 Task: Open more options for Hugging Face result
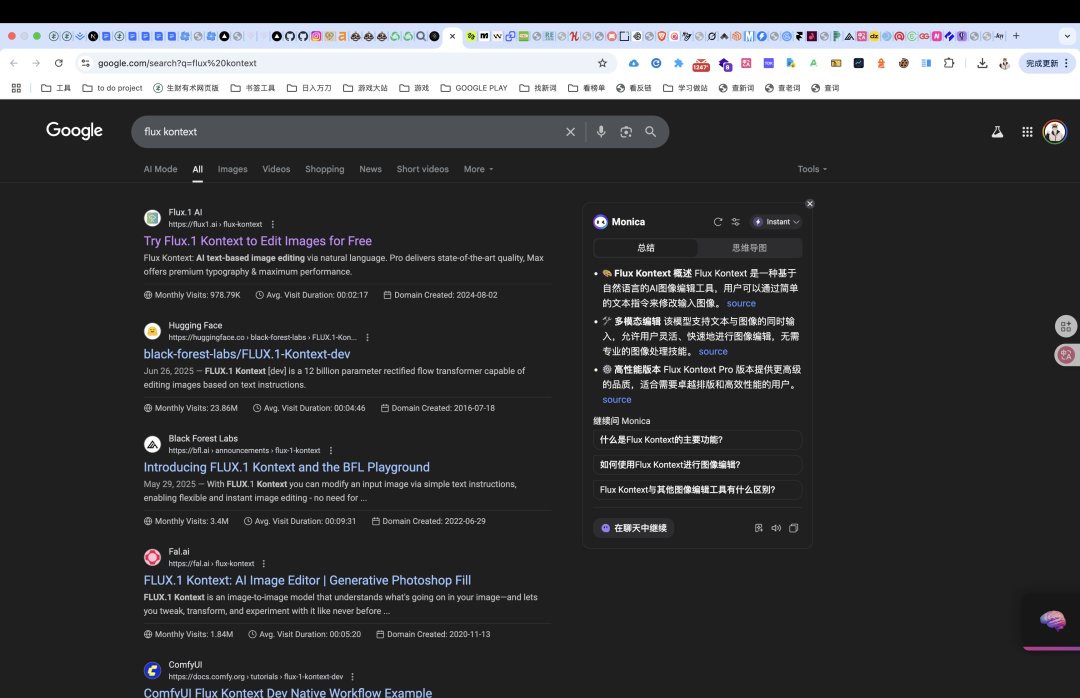coord(367,338)
